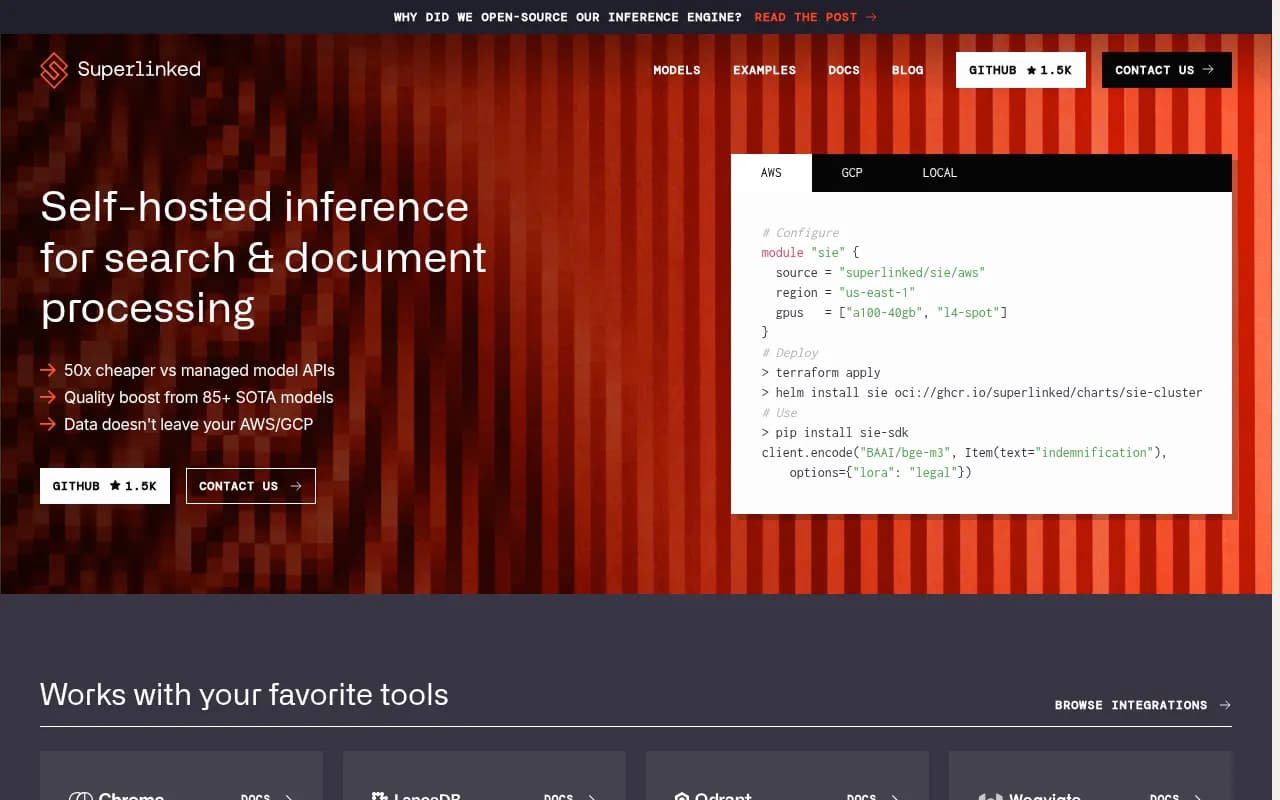Open the Chroma integration card
The height and width of the screenshot is (800, 1280).
[x=181, y=776]
